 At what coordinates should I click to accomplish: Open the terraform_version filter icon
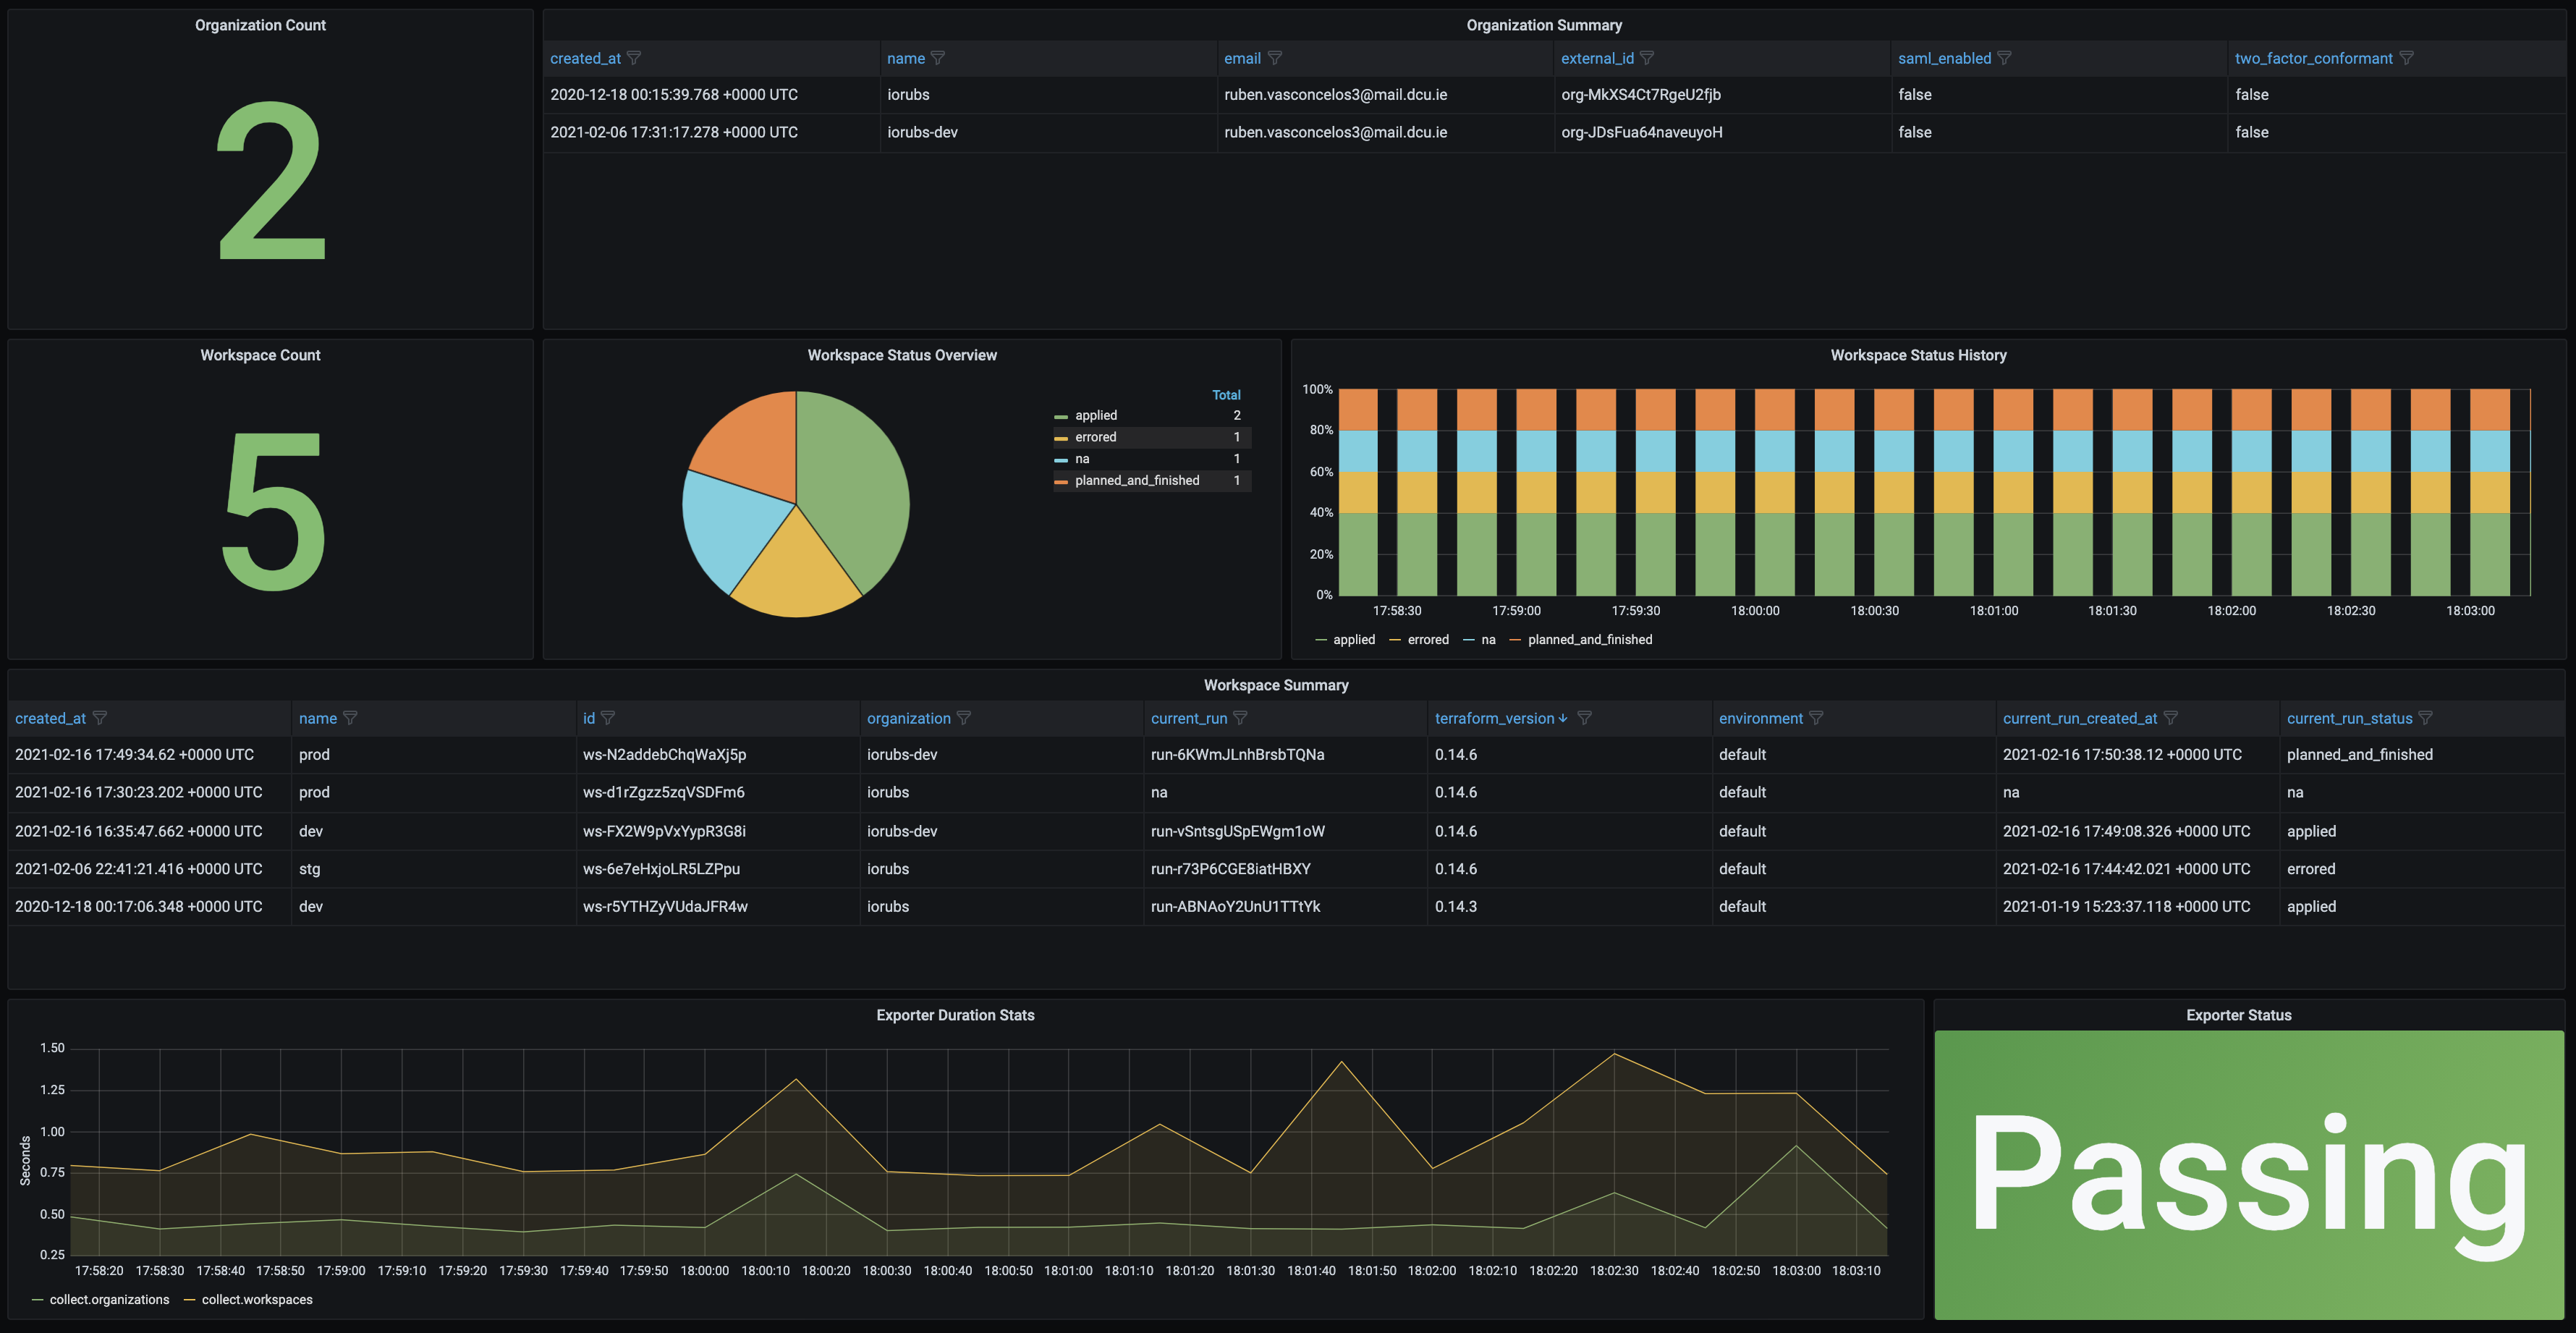click(1584, 718)
